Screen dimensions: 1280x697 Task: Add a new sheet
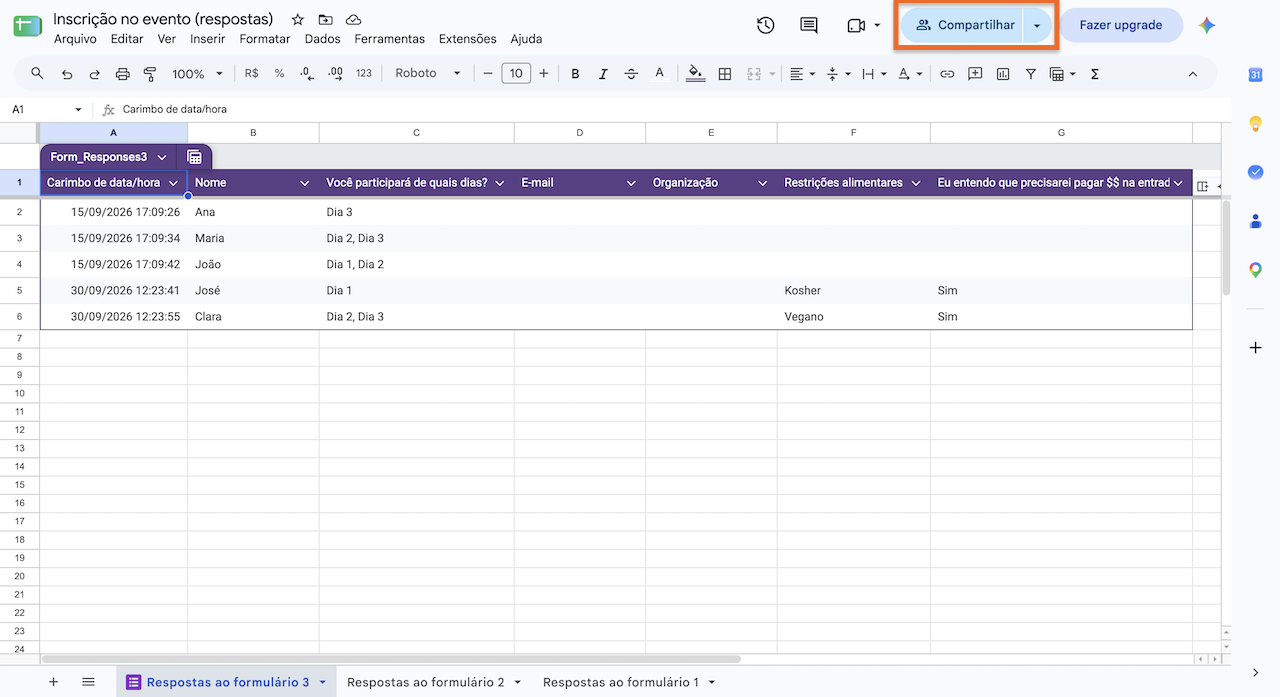54,682
